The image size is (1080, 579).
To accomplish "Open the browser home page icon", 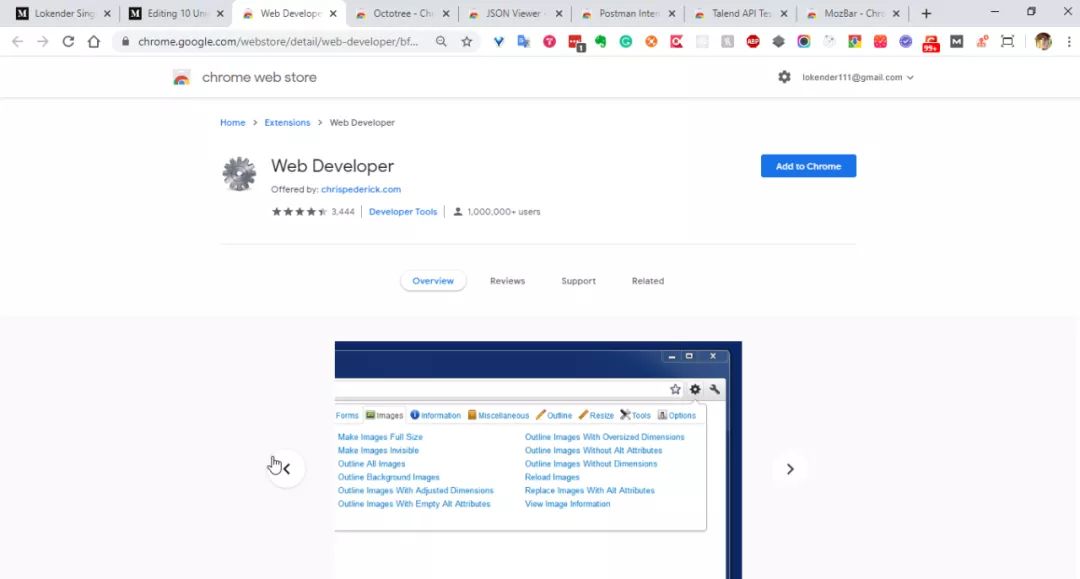I will coord(94,41).
